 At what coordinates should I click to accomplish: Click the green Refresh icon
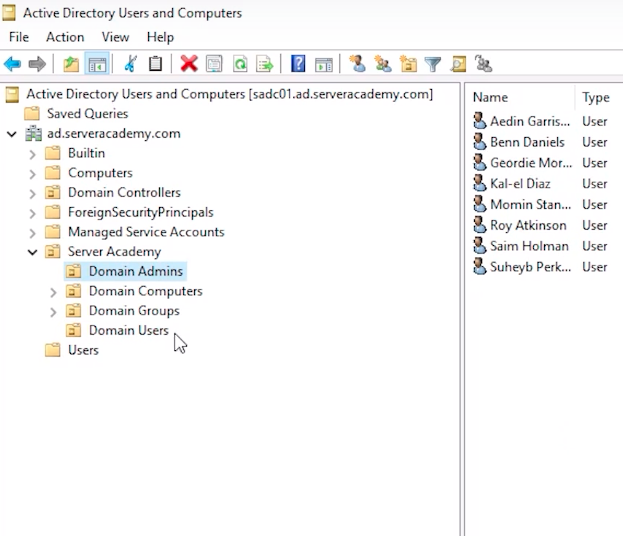[x=240, y=64]
